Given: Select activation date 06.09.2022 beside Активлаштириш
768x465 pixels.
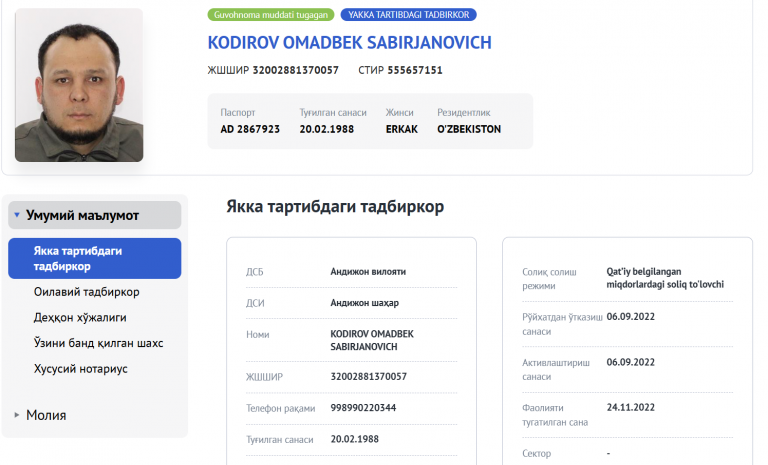Looking at the screenshot, I should tap(630, 362).
